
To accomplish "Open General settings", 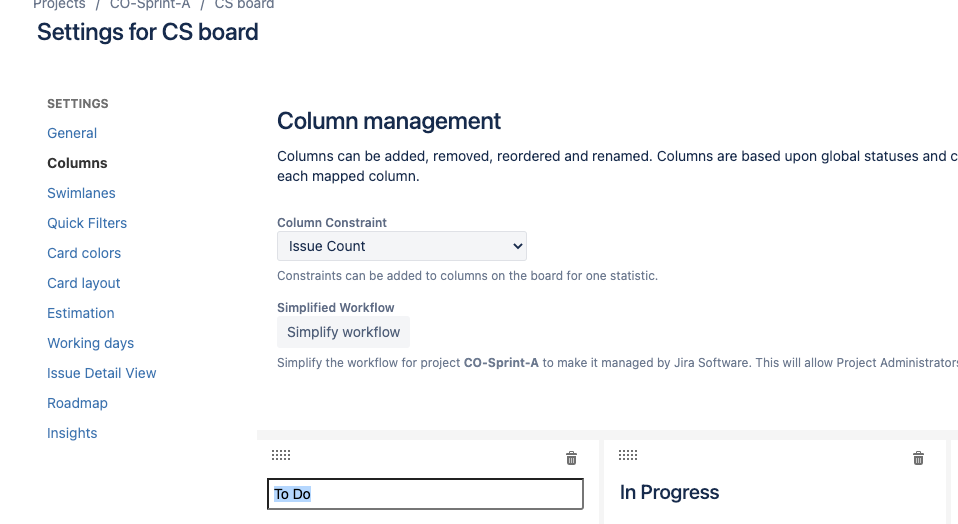I will point(72,133).
